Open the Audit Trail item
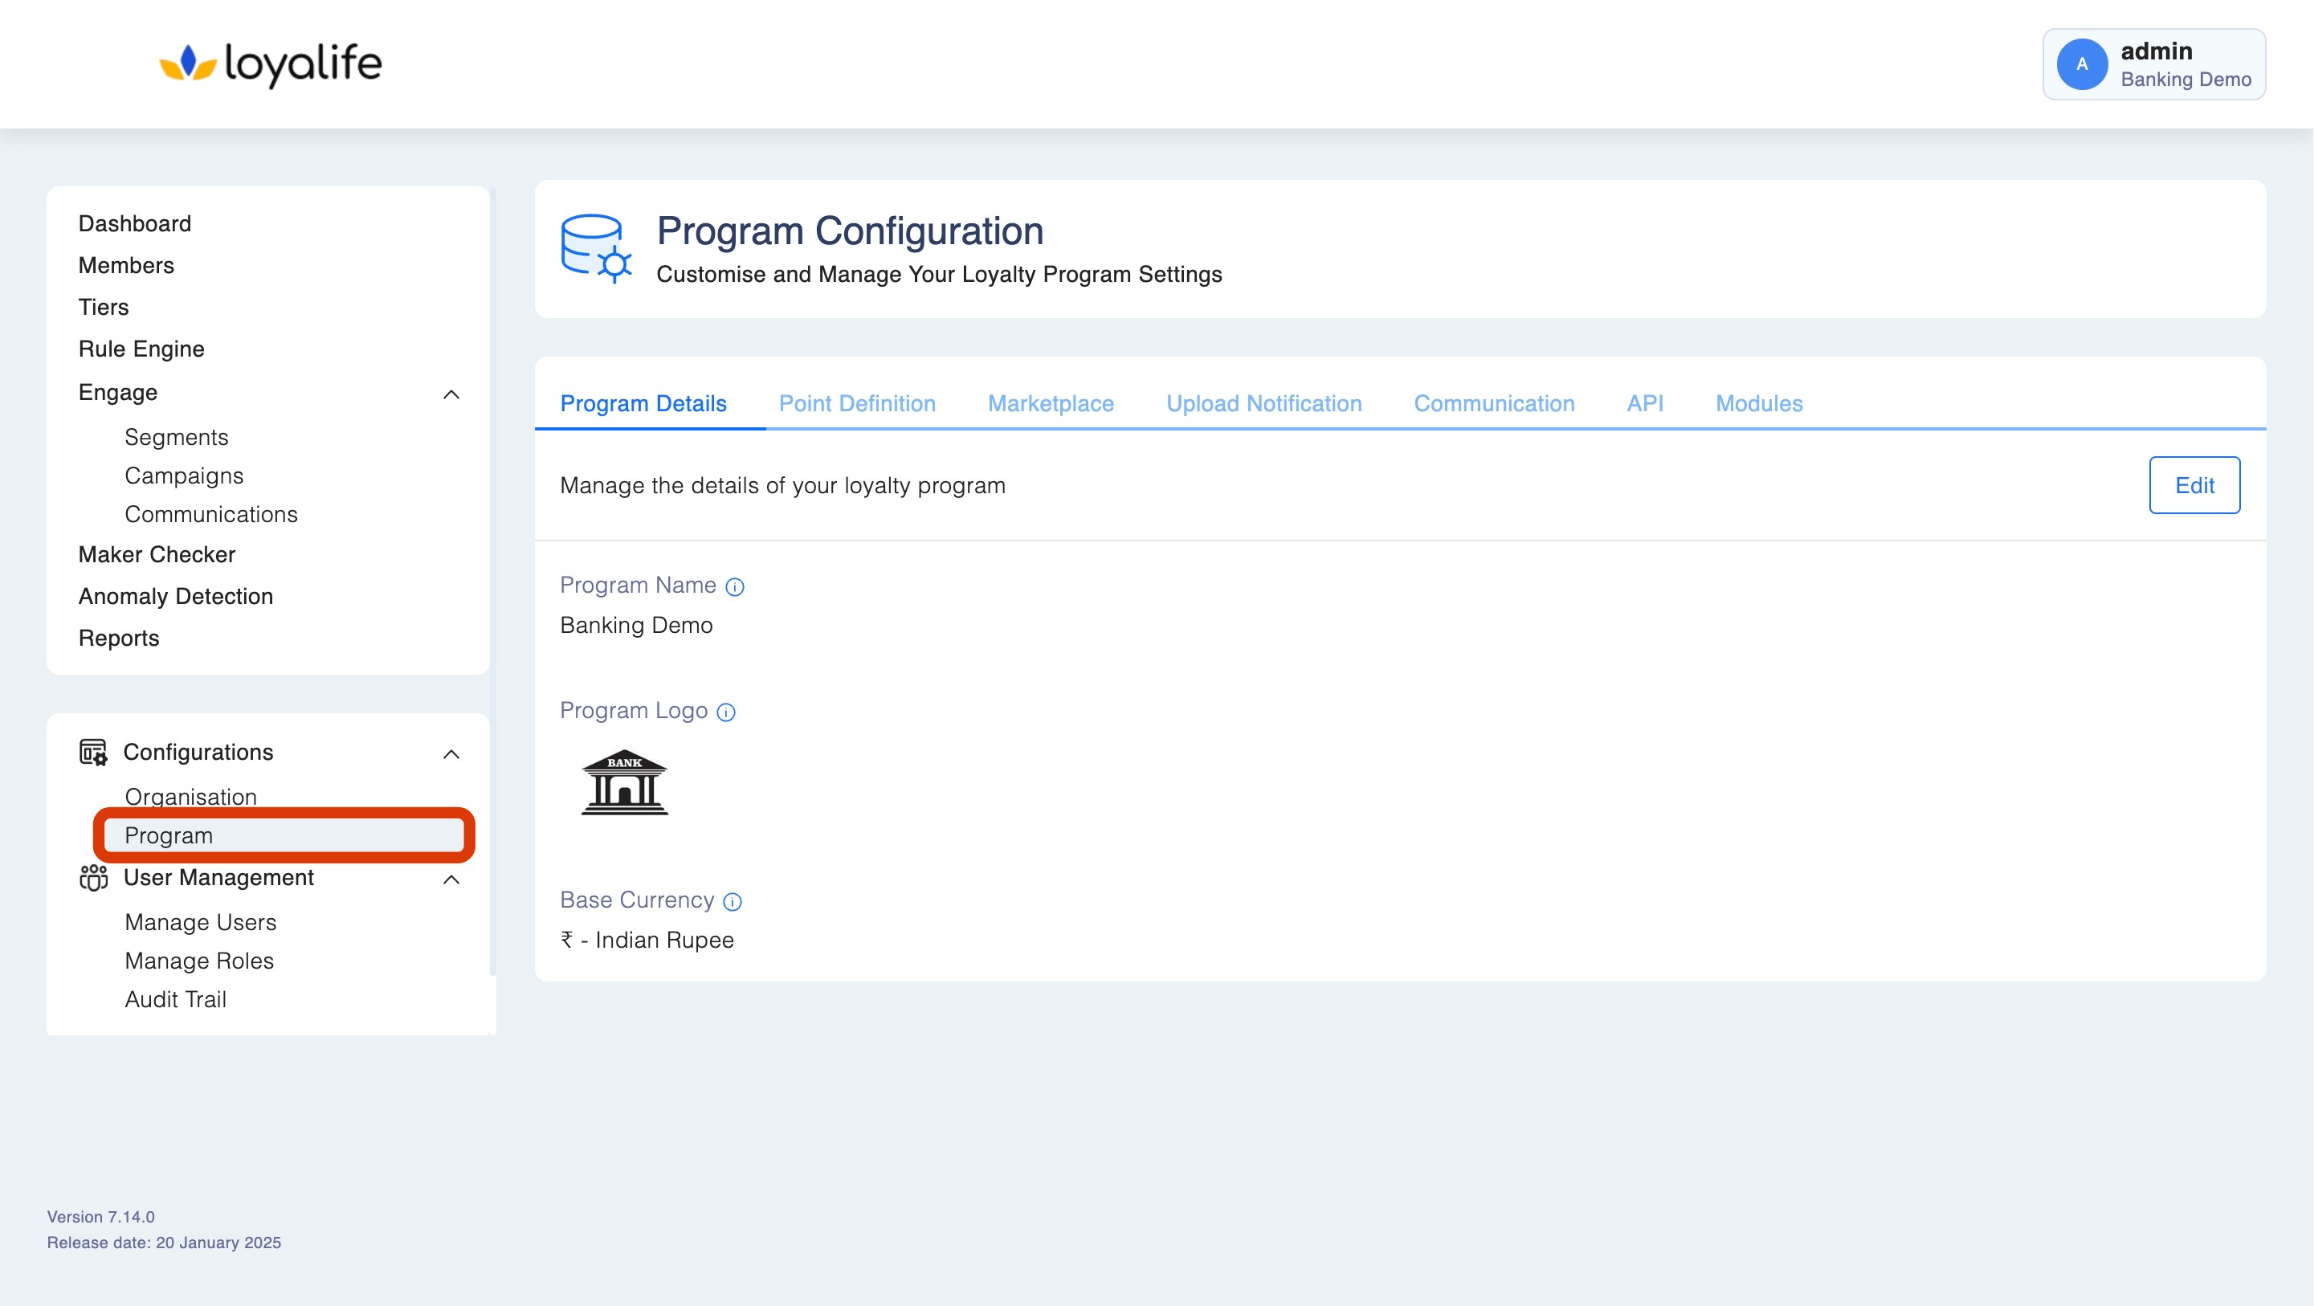Viewport: 2314px width, 1306px height. 176,999
